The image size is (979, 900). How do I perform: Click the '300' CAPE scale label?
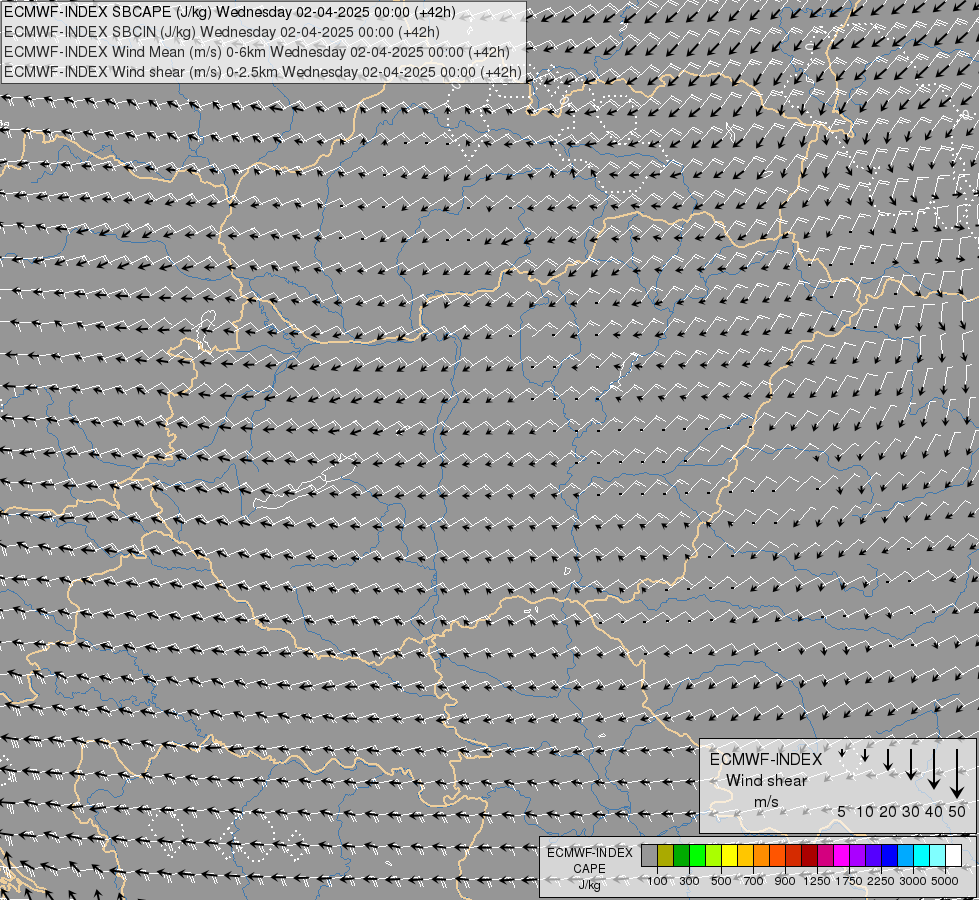coord(689,881)
